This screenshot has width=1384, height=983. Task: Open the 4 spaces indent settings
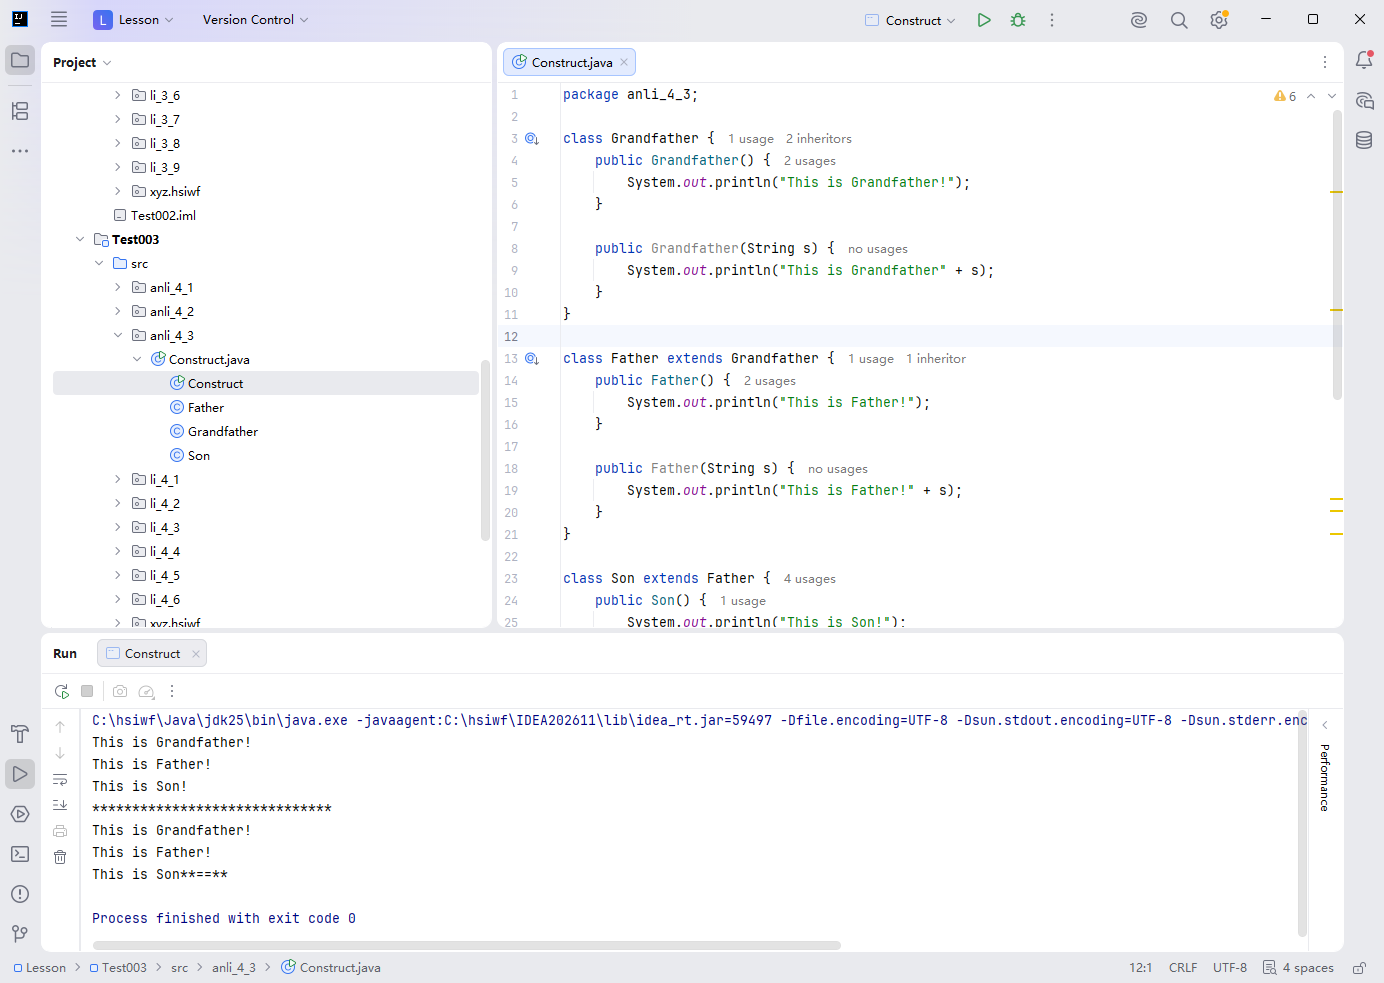1298,968
